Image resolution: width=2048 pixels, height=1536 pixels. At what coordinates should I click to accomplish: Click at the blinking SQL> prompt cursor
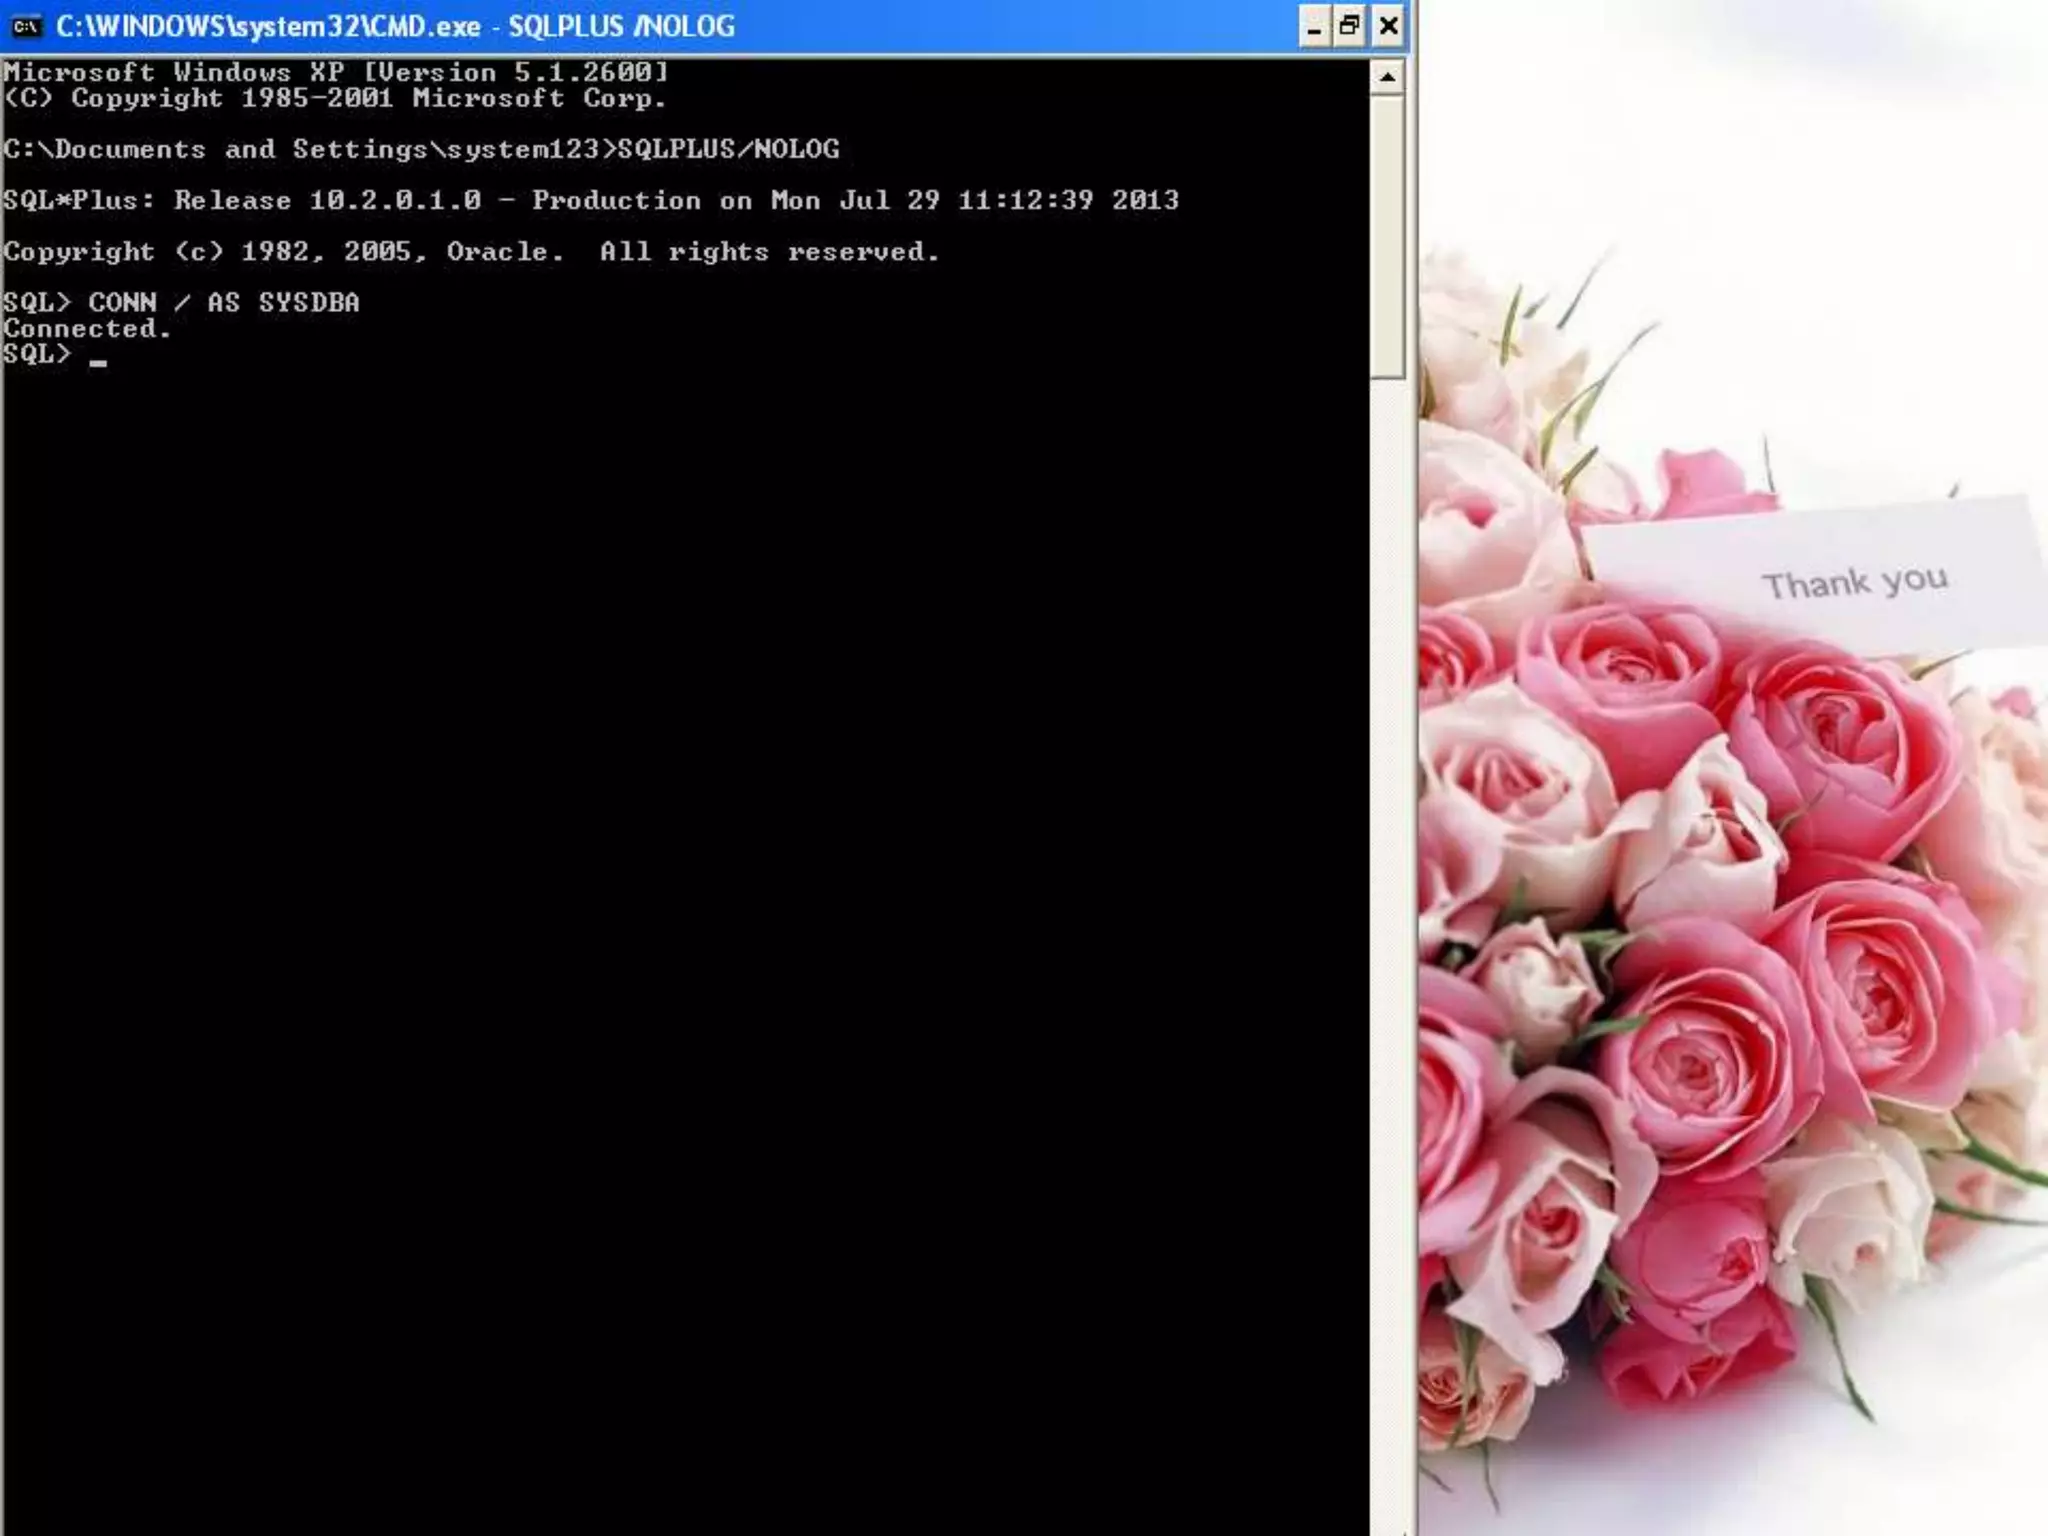[98, 358]
